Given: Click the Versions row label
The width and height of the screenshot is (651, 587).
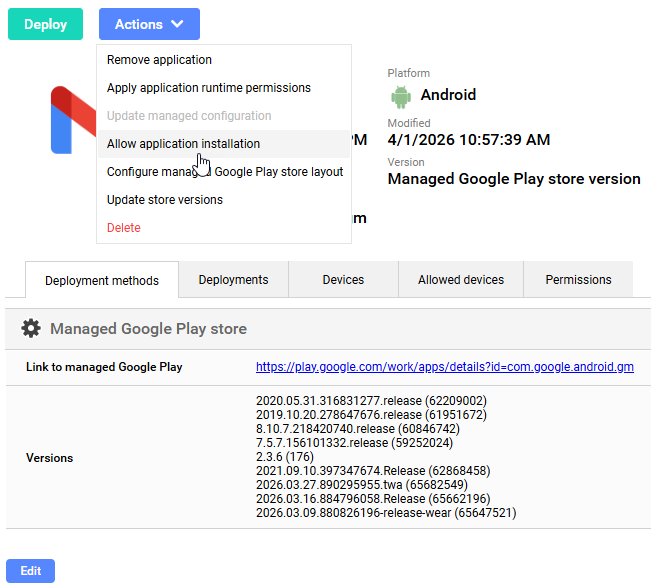Looking at the screenshot, I should tap(49, 458).
